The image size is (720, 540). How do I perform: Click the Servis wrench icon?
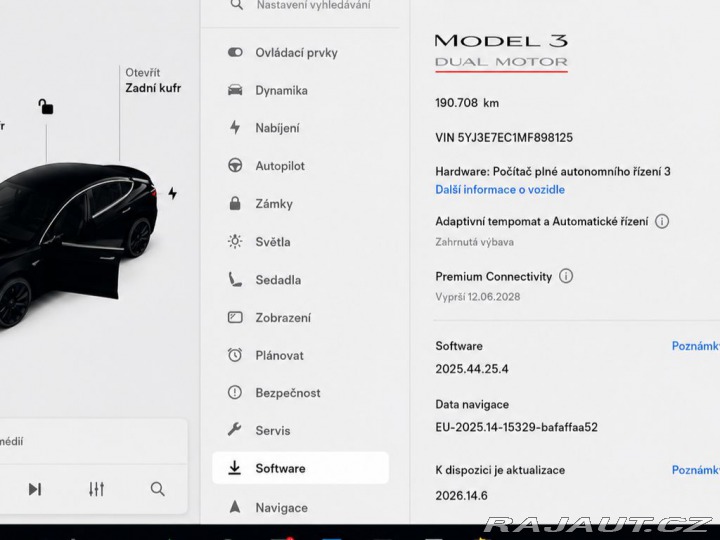235,430
